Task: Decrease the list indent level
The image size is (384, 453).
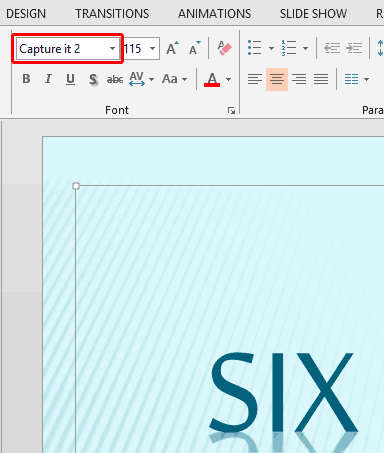Action: coord(332,48)
